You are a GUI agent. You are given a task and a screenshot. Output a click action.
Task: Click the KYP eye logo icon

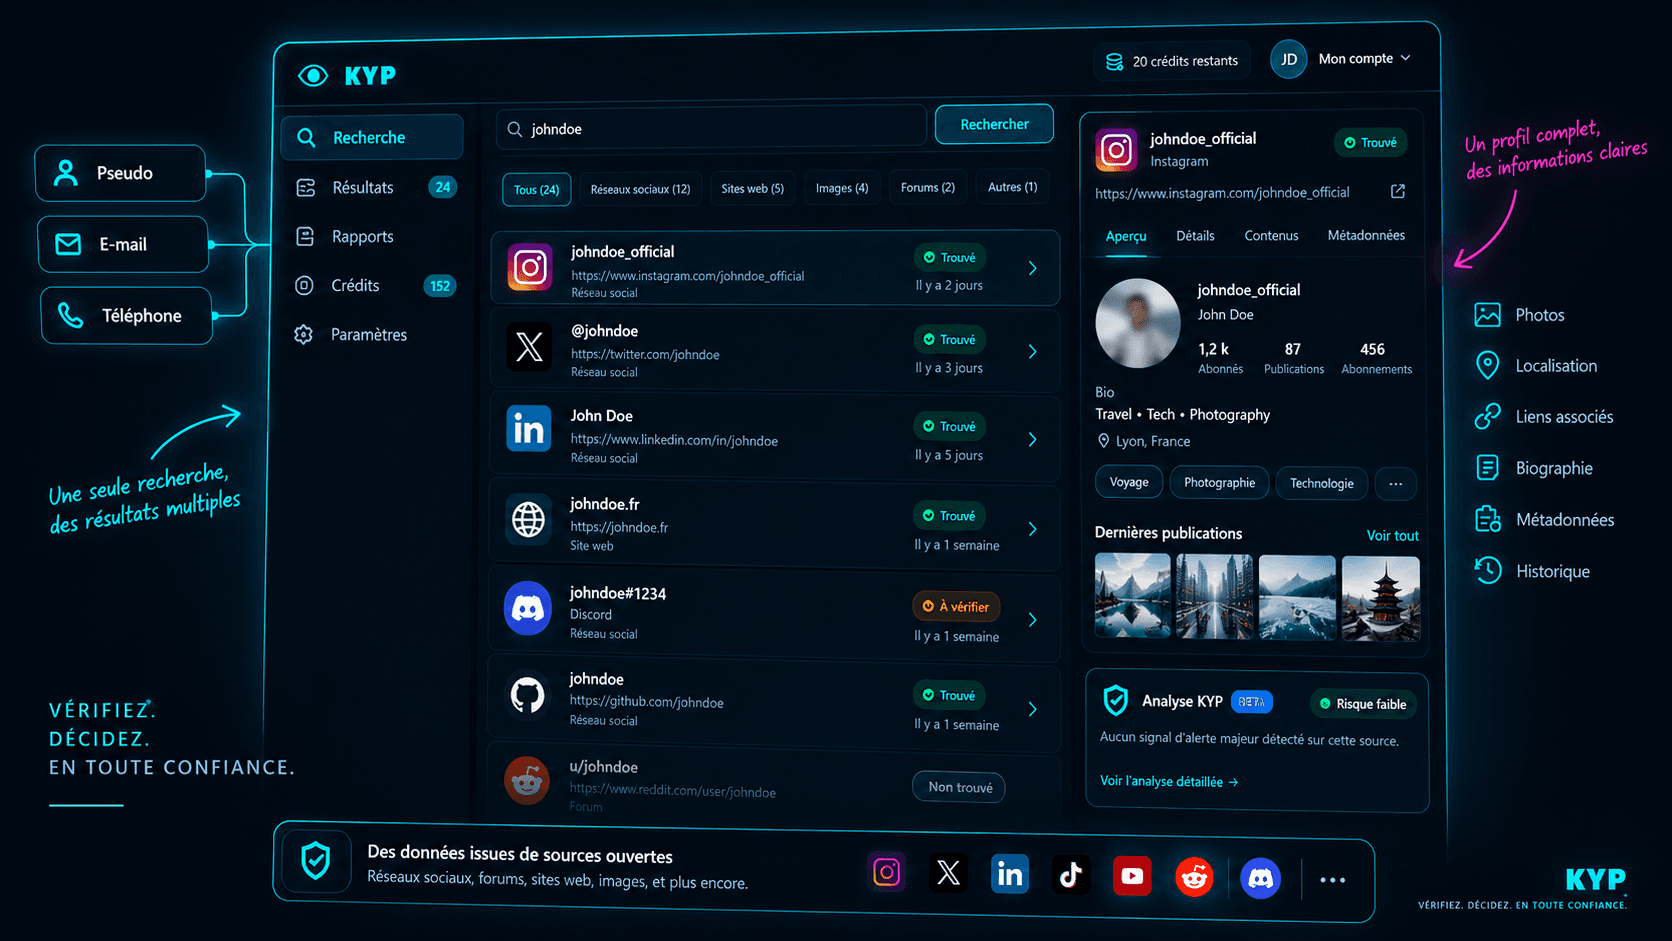(x=313, y=76)
